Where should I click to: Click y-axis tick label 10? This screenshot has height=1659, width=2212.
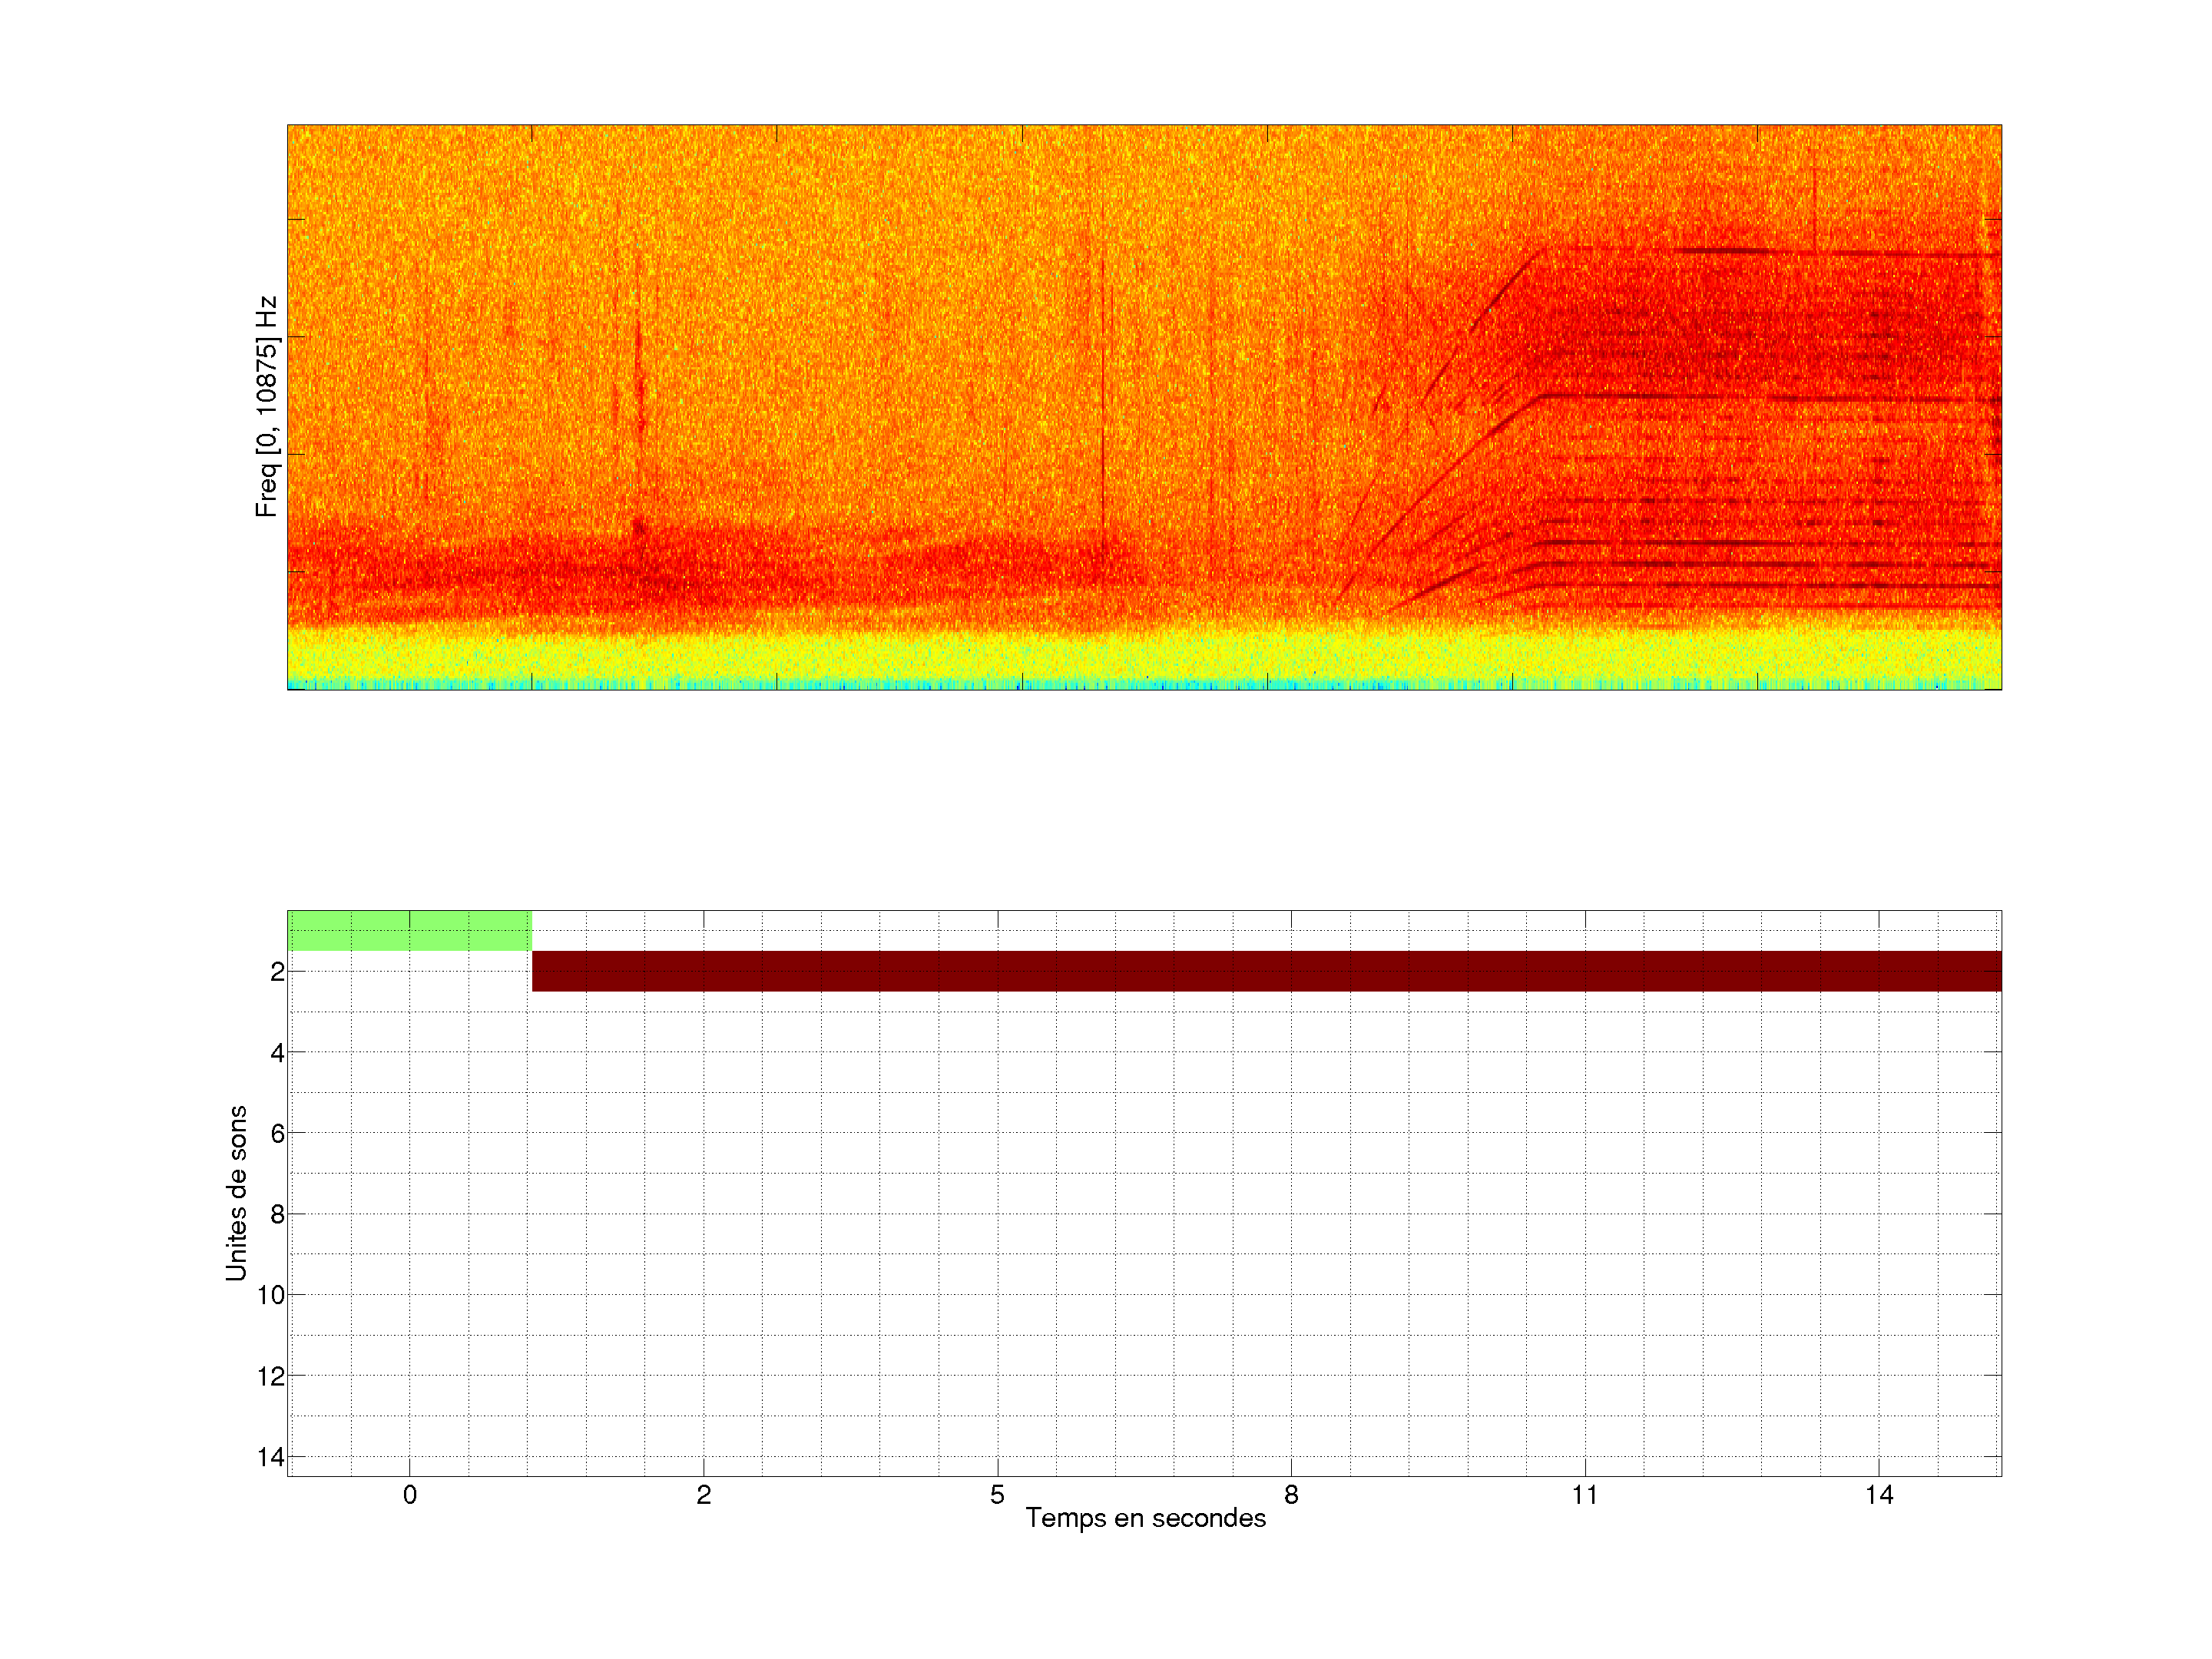271,1296
